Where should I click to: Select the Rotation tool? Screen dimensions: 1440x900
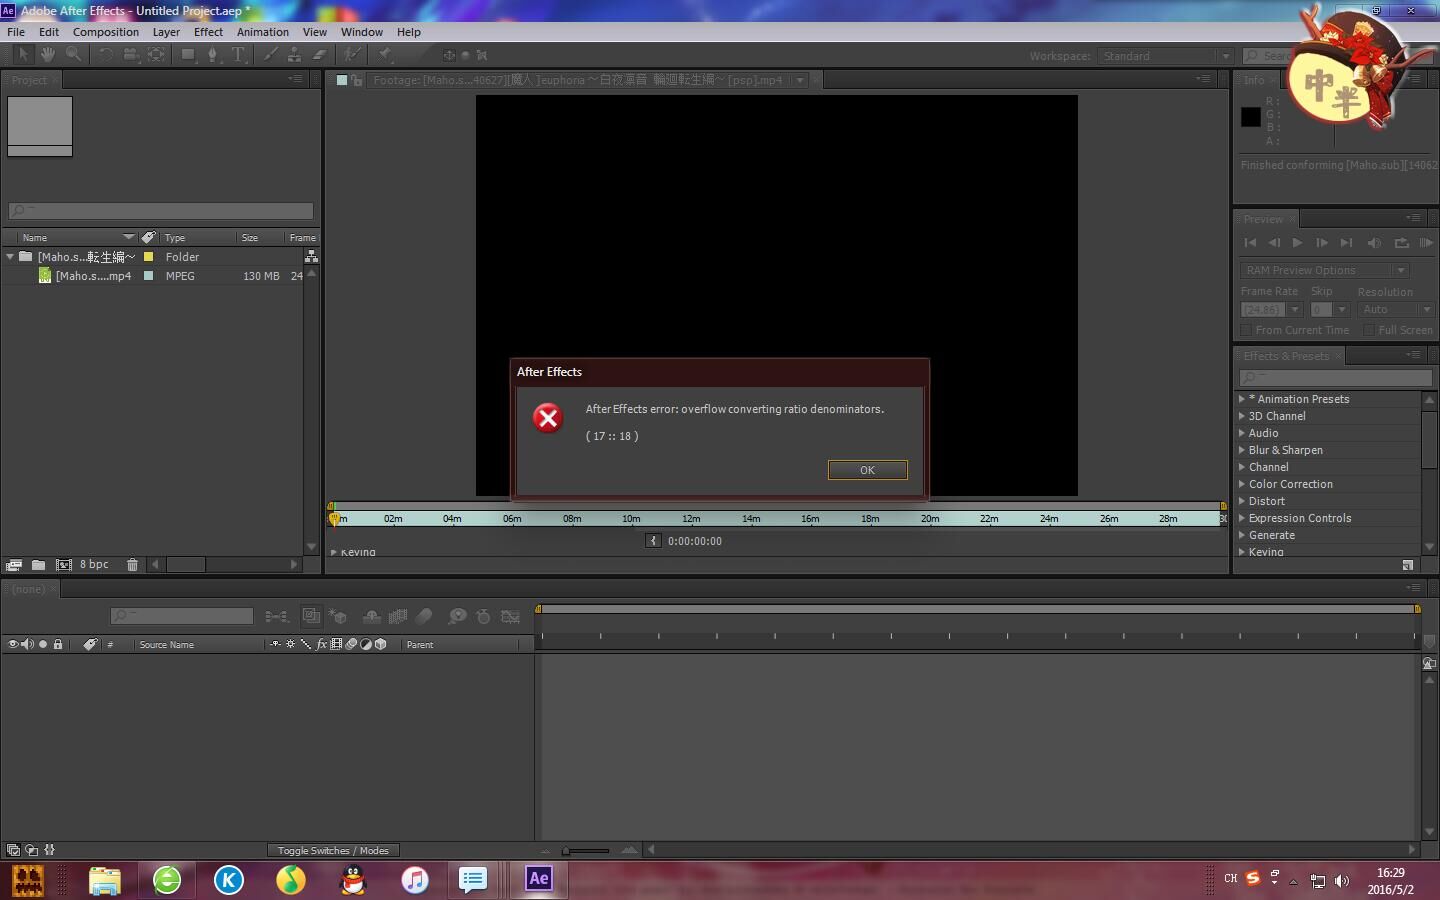105,54
